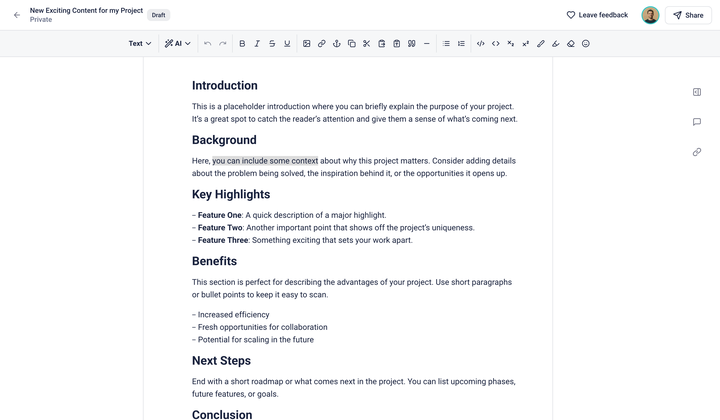Copy selection using copy icon
Image resolution: width=720 pixels, height=420 pixels.
click(x=352, y=44)
